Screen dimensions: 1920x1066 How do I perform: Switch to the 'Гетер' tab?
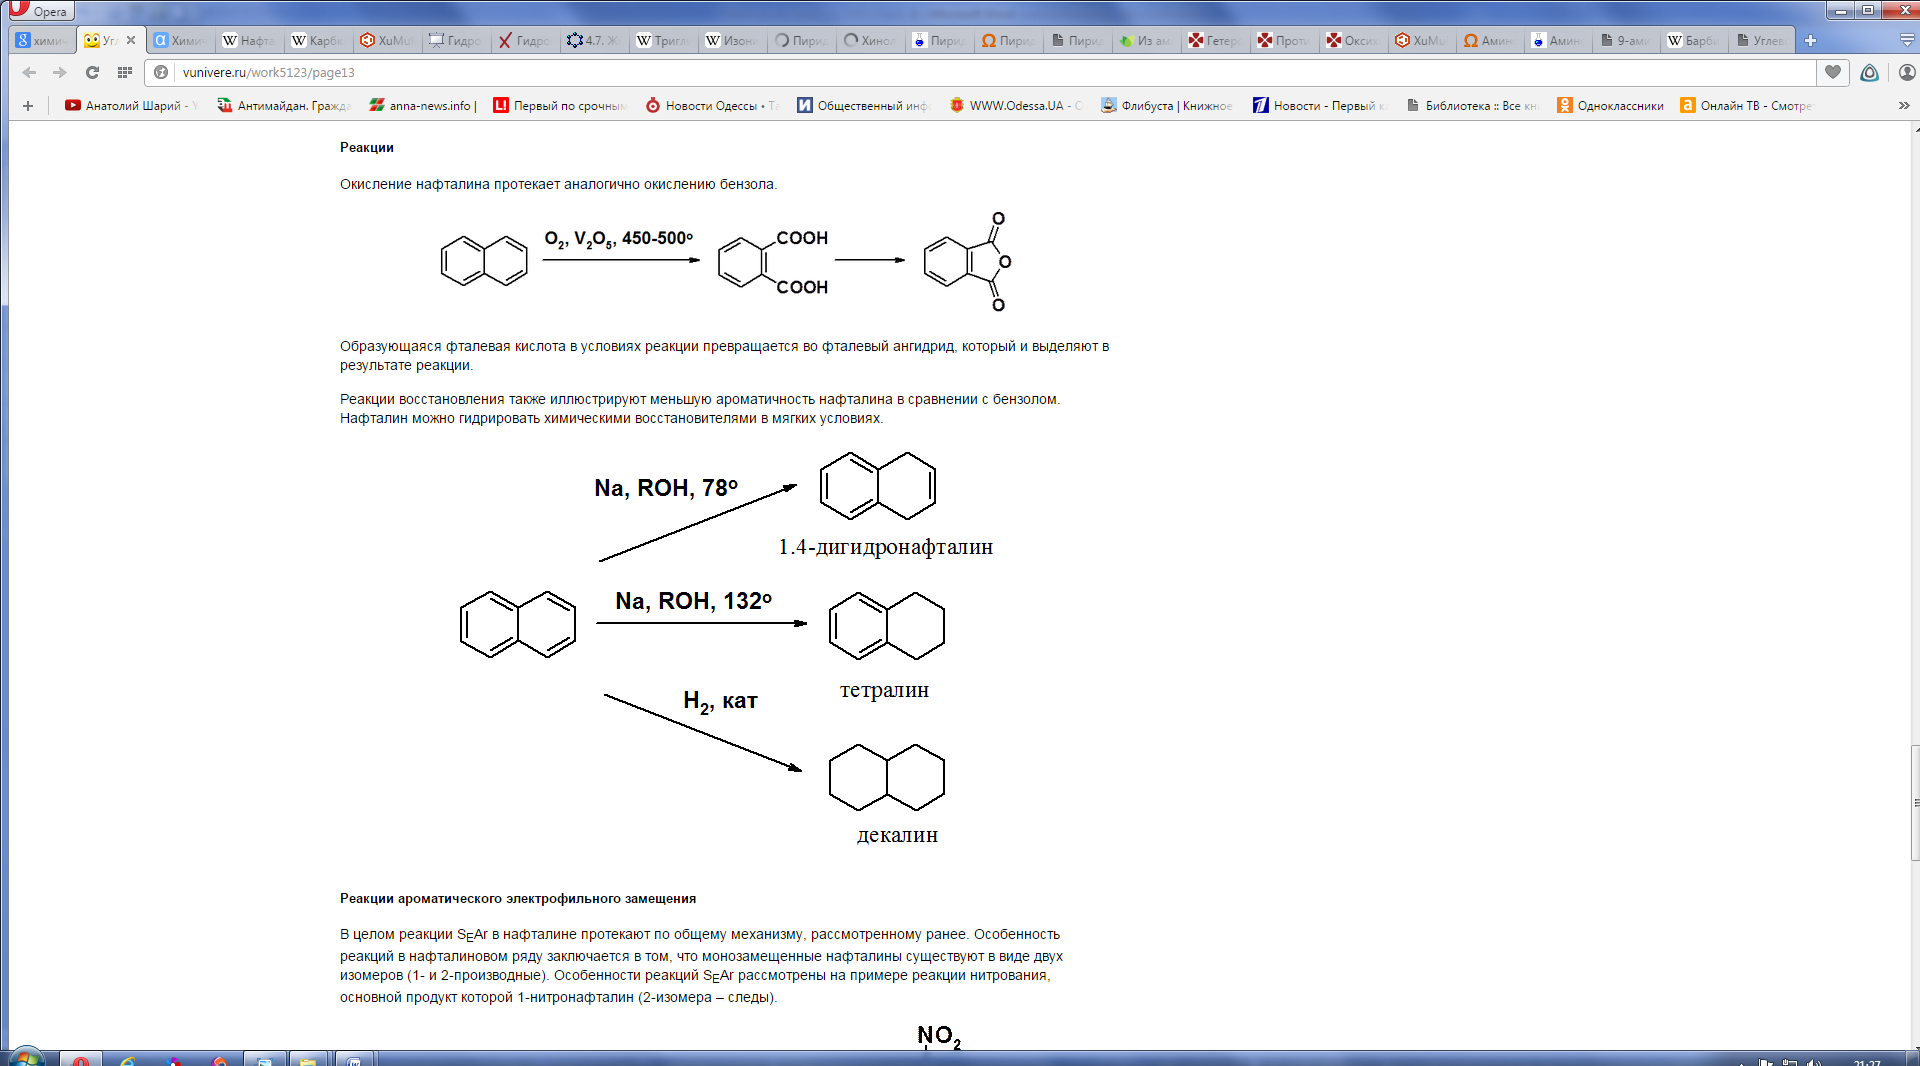(x=1215, y=41)
